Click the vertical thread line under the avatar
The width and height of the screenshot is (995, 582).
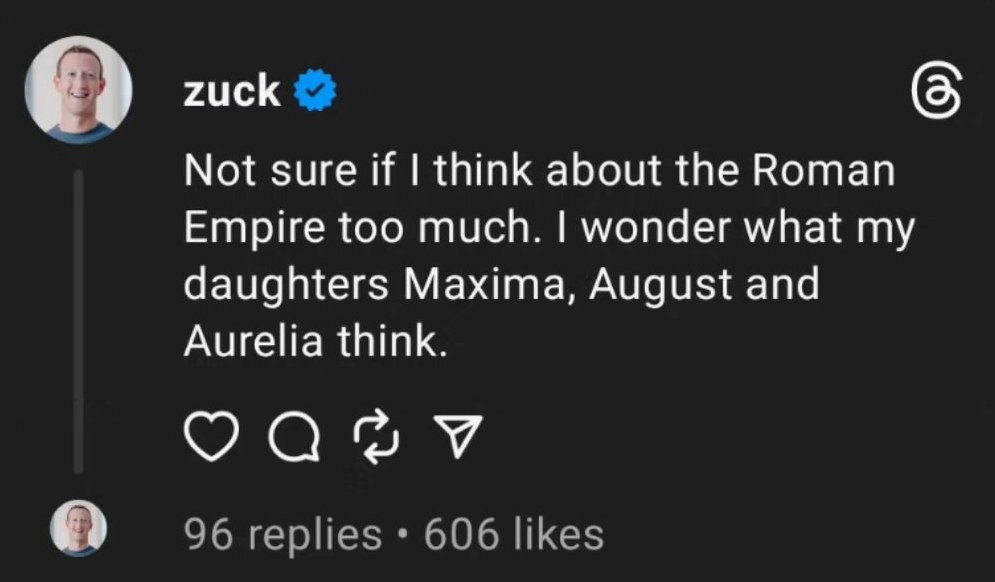(79, 320)
